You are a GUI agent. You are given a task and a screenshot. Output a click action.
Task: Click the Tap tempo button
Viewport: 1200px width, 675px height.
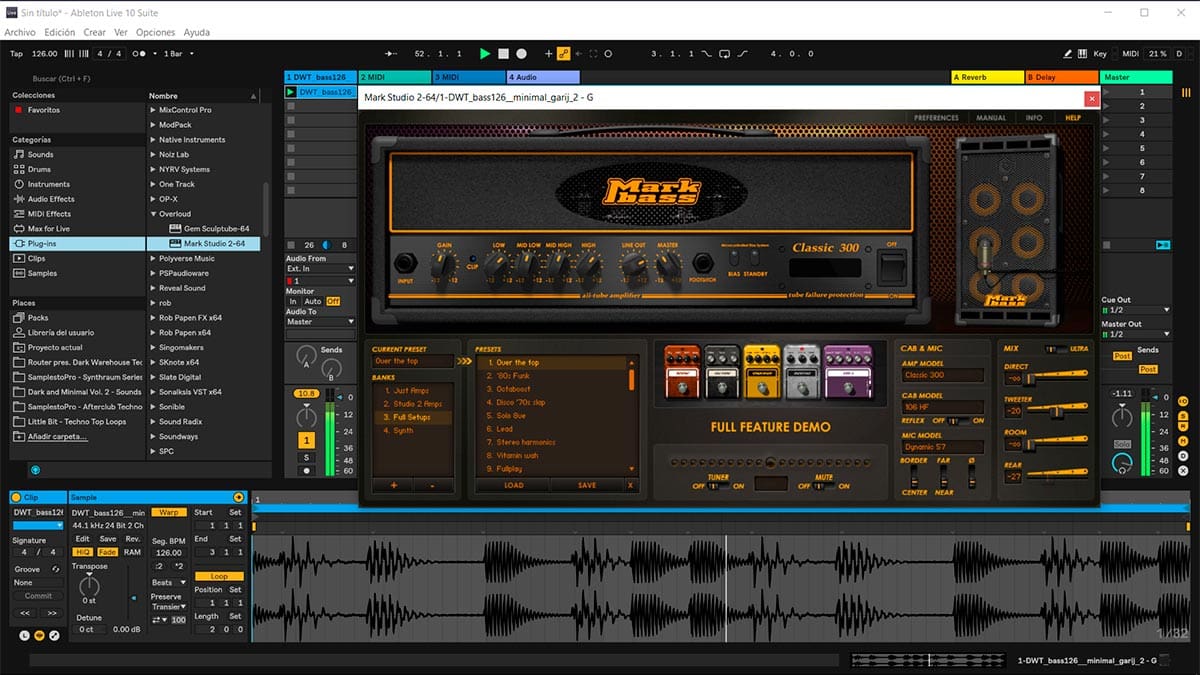[x=16, y=53]
